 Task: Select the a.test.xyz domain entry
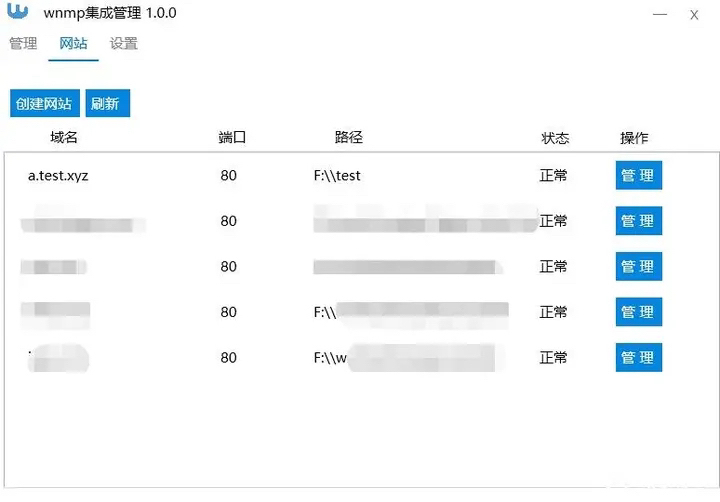pos(58,175)
